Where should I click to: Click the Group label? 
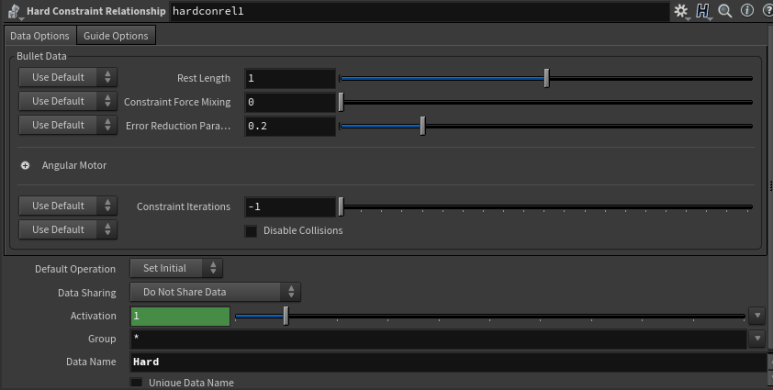[x=102, y=339]
